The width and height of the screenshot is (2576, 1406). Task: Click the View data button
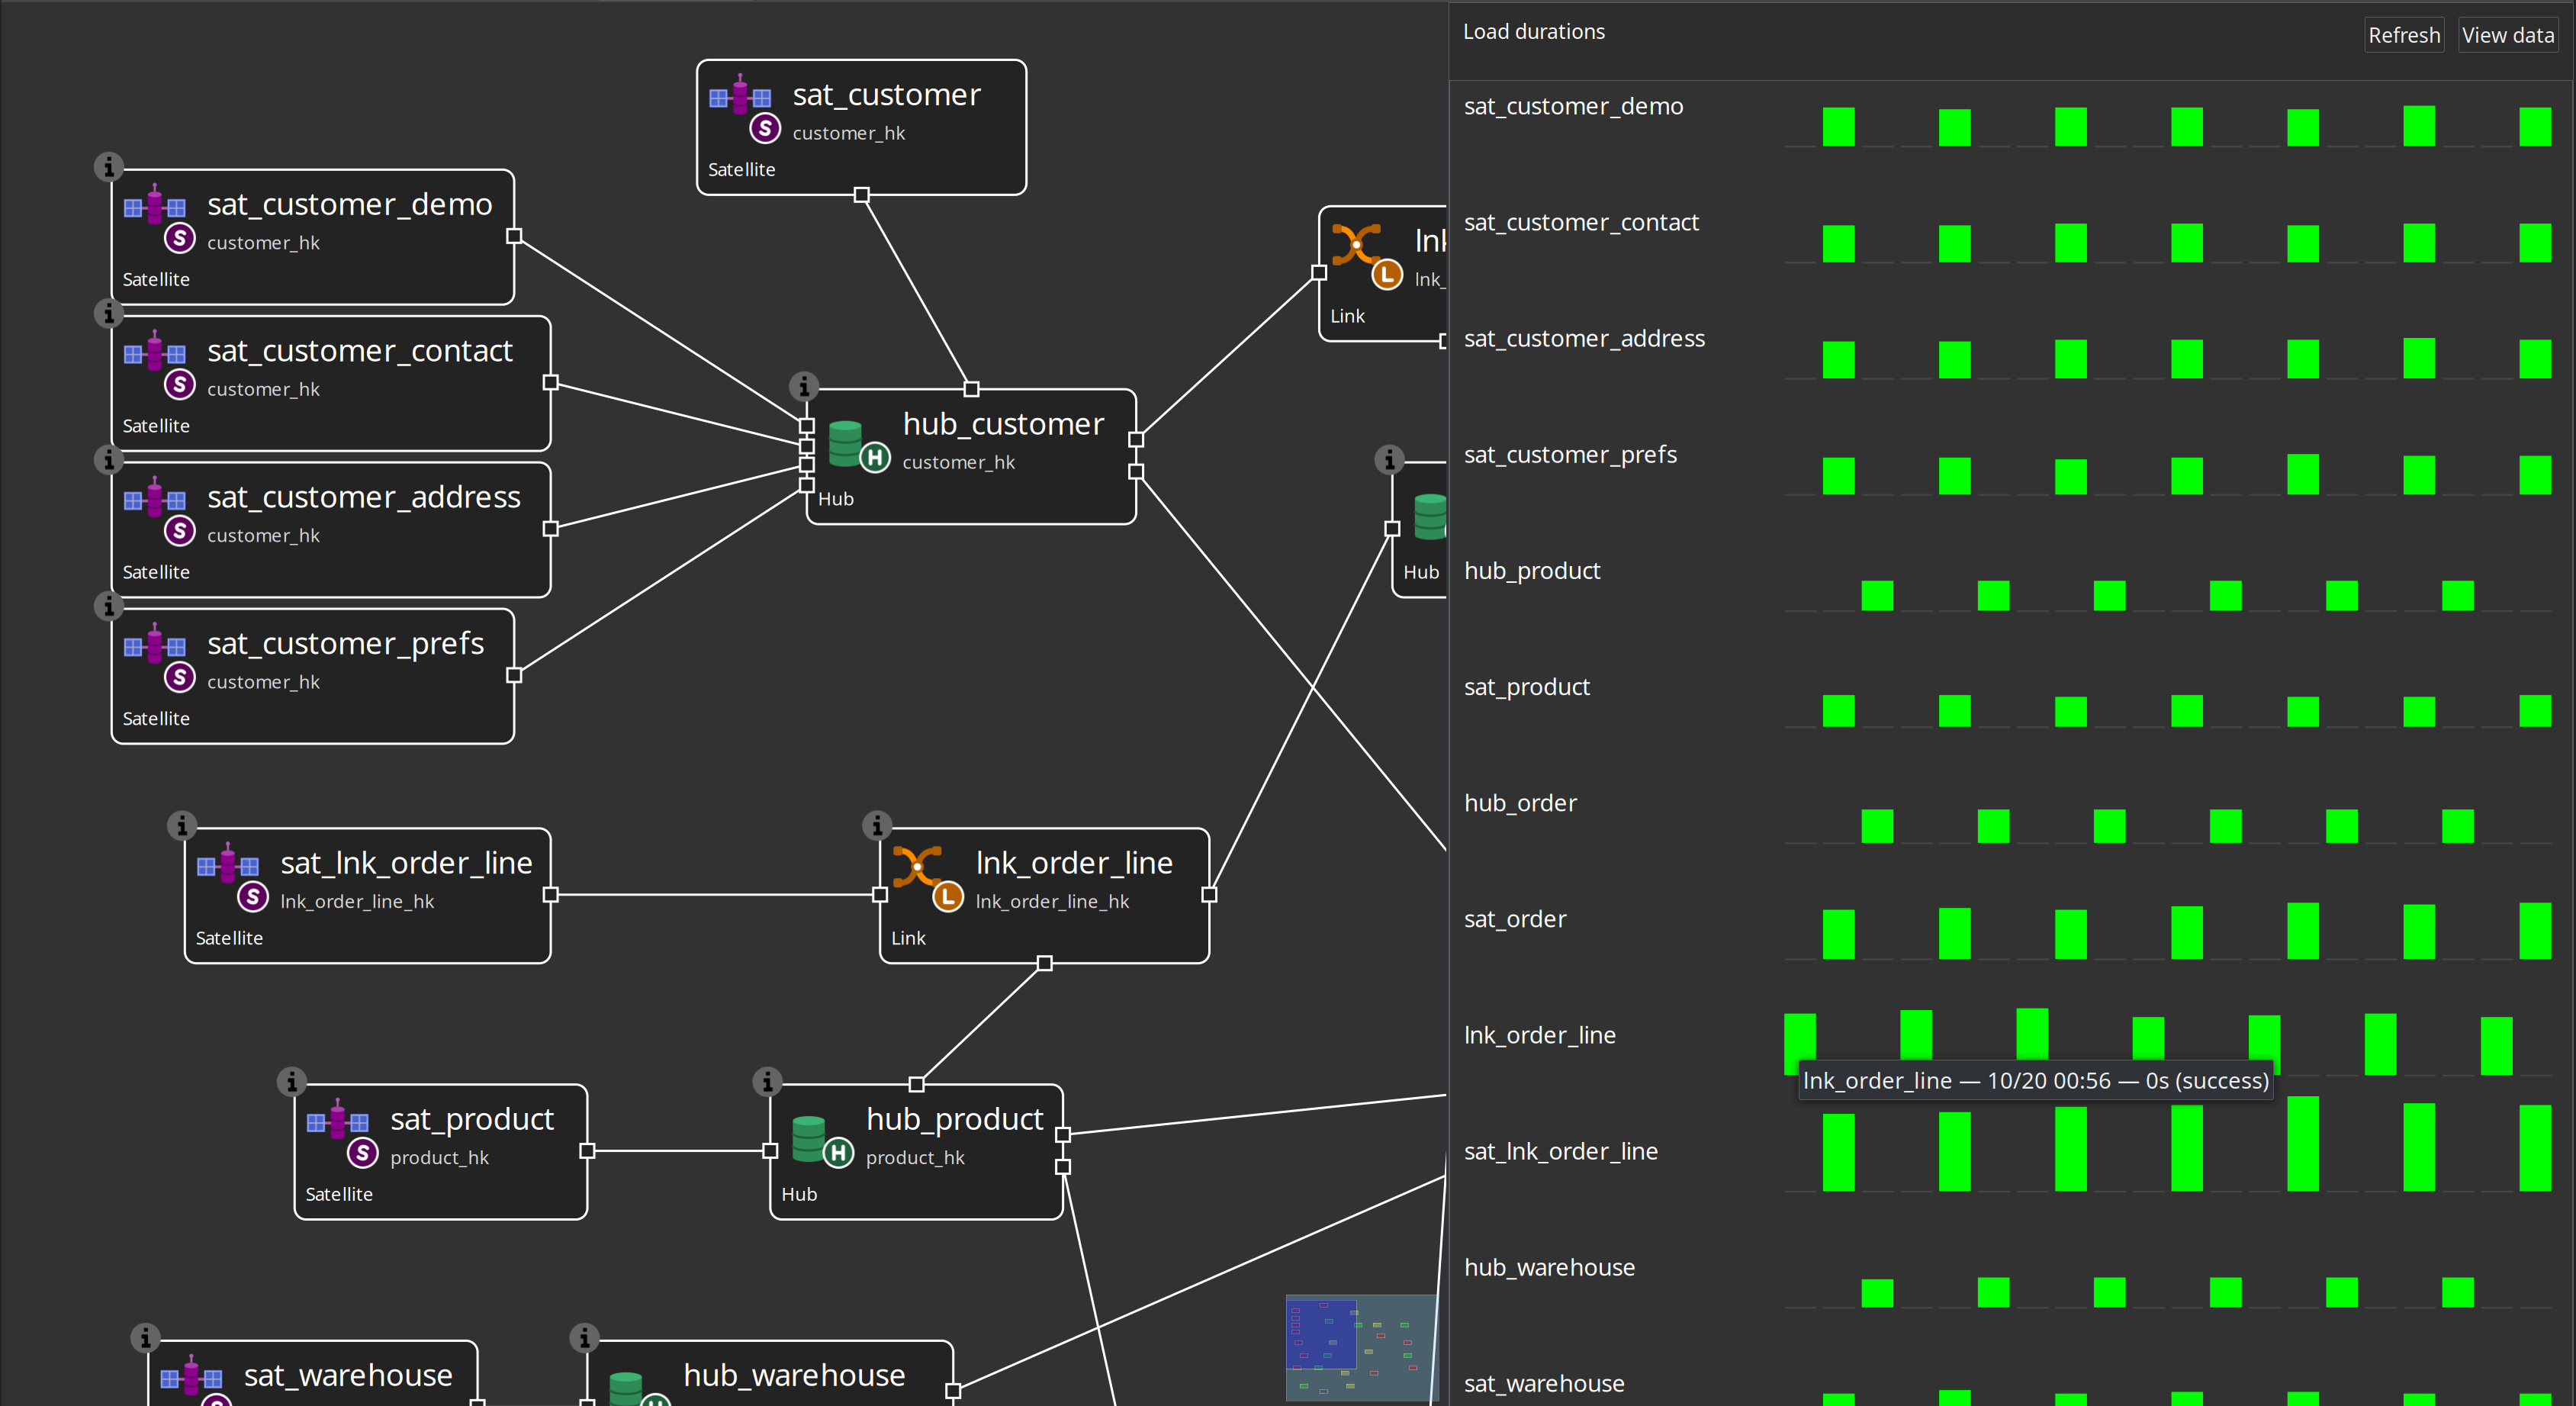(2508, 35)
